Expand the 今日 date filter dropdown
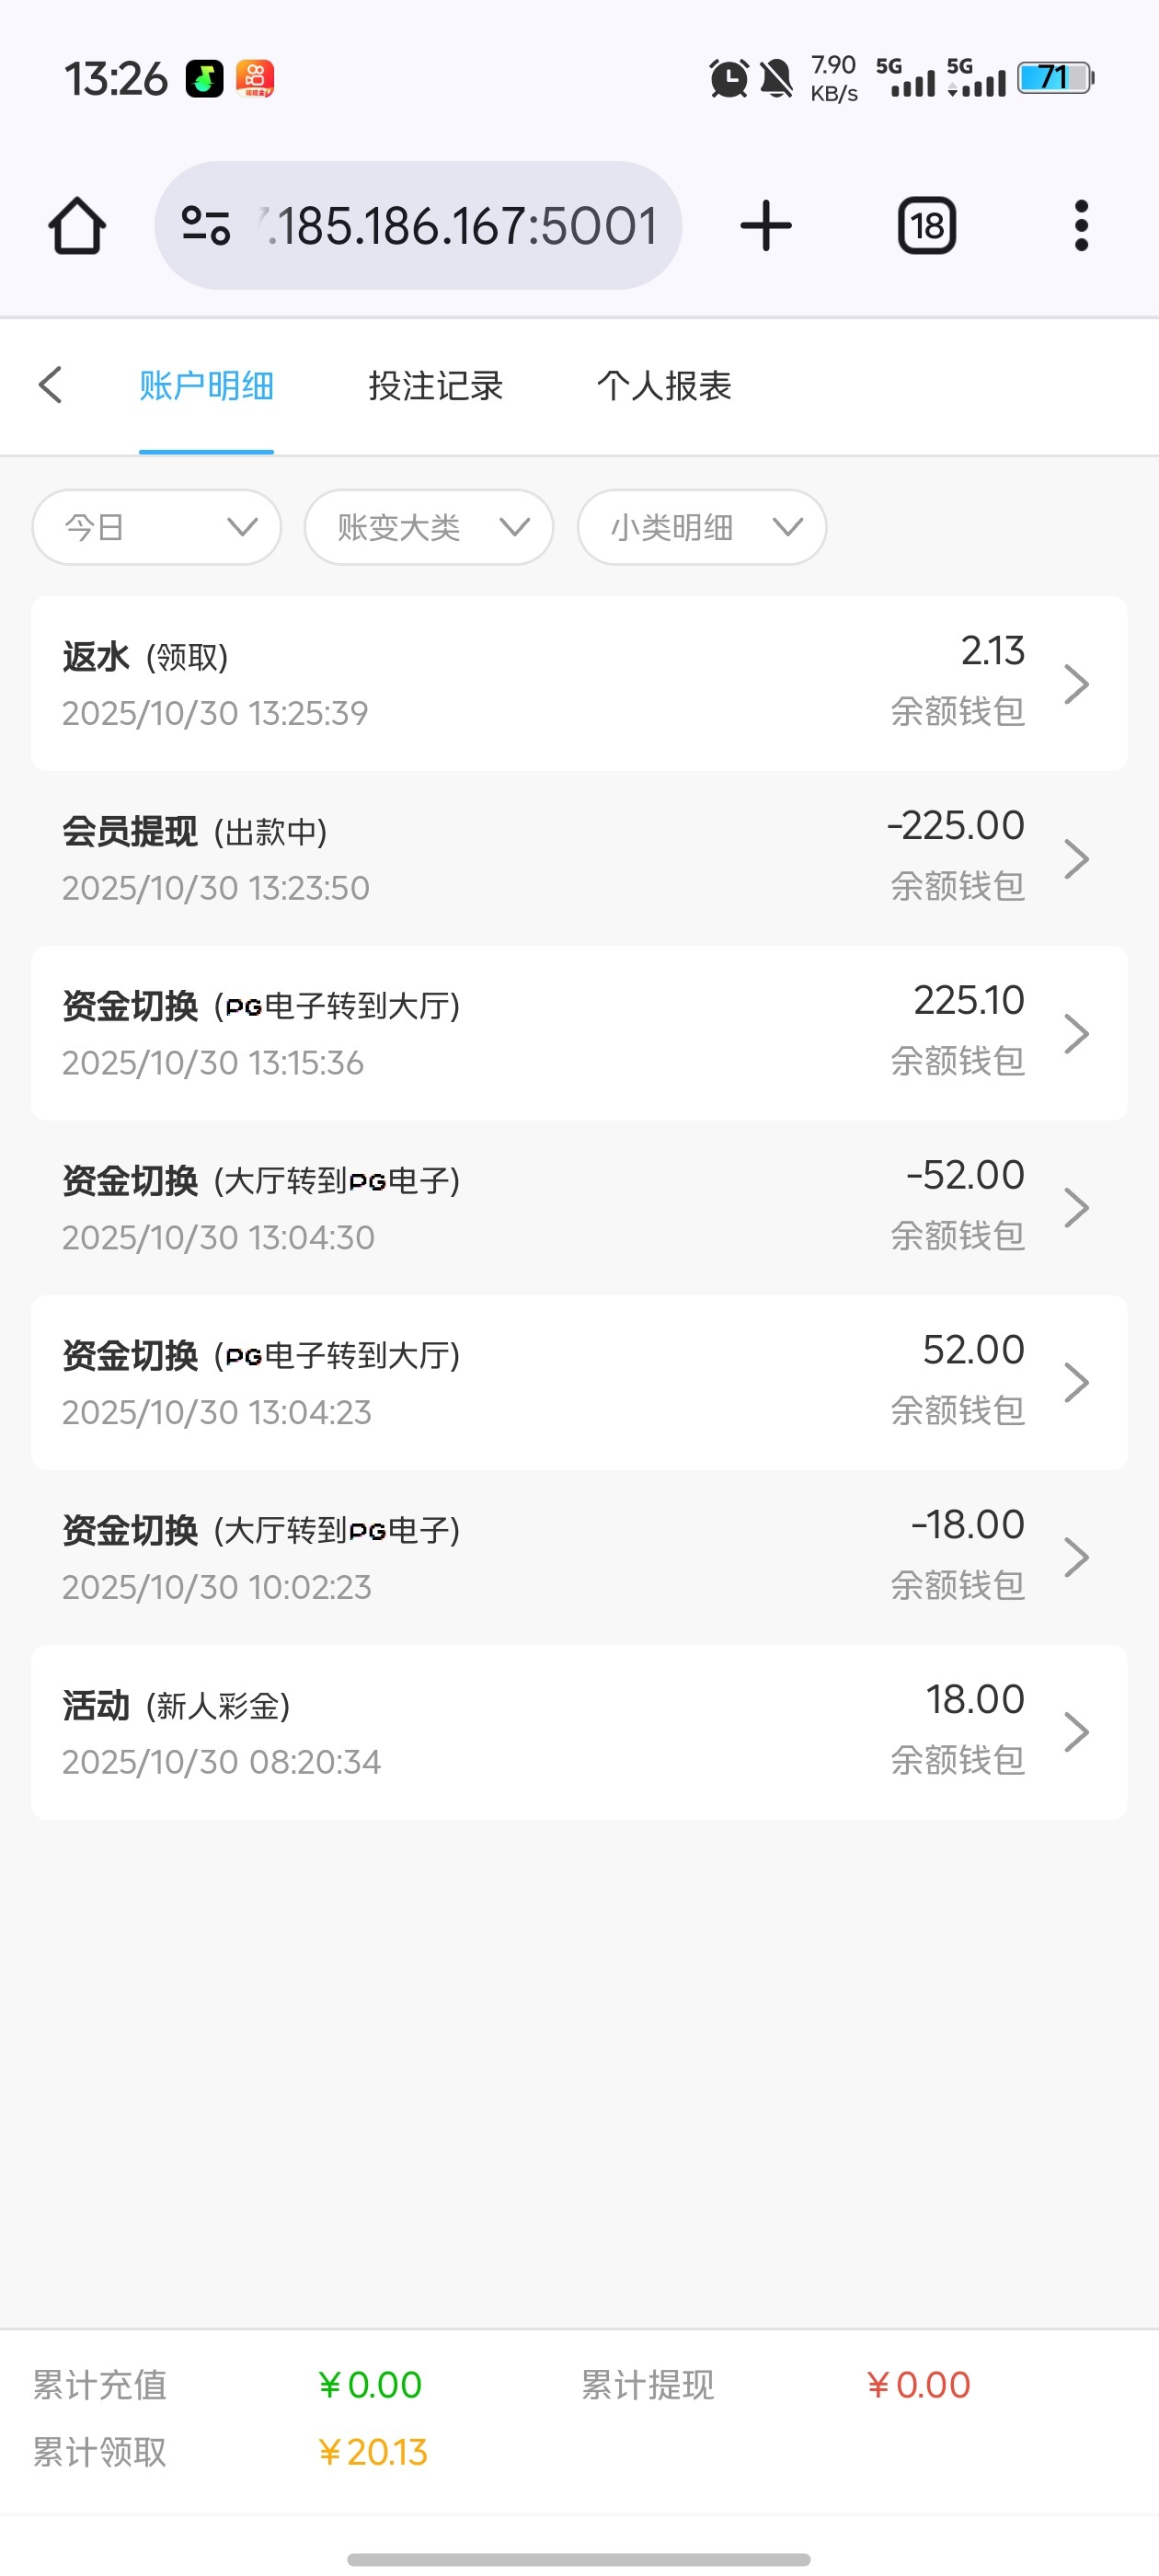Screen dimensions: 1159x2576 click(x=157, y=527)
